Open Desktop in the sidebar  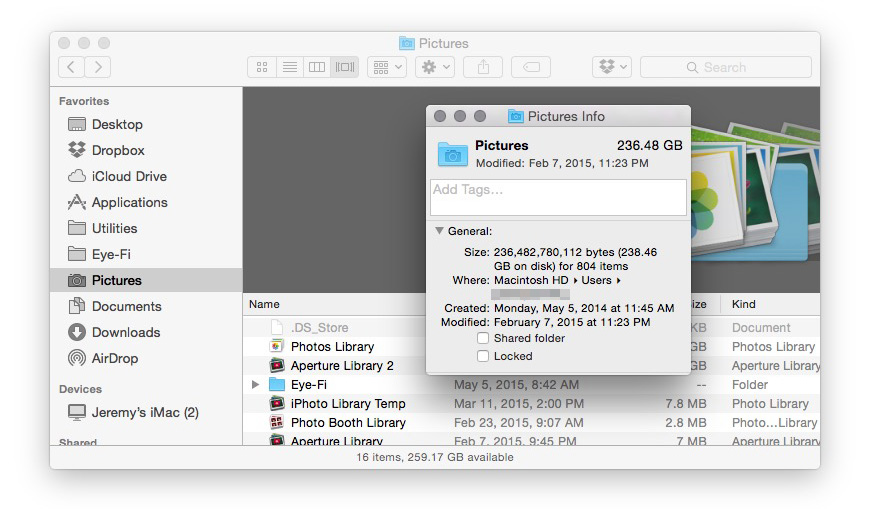[x=117, y=124]
